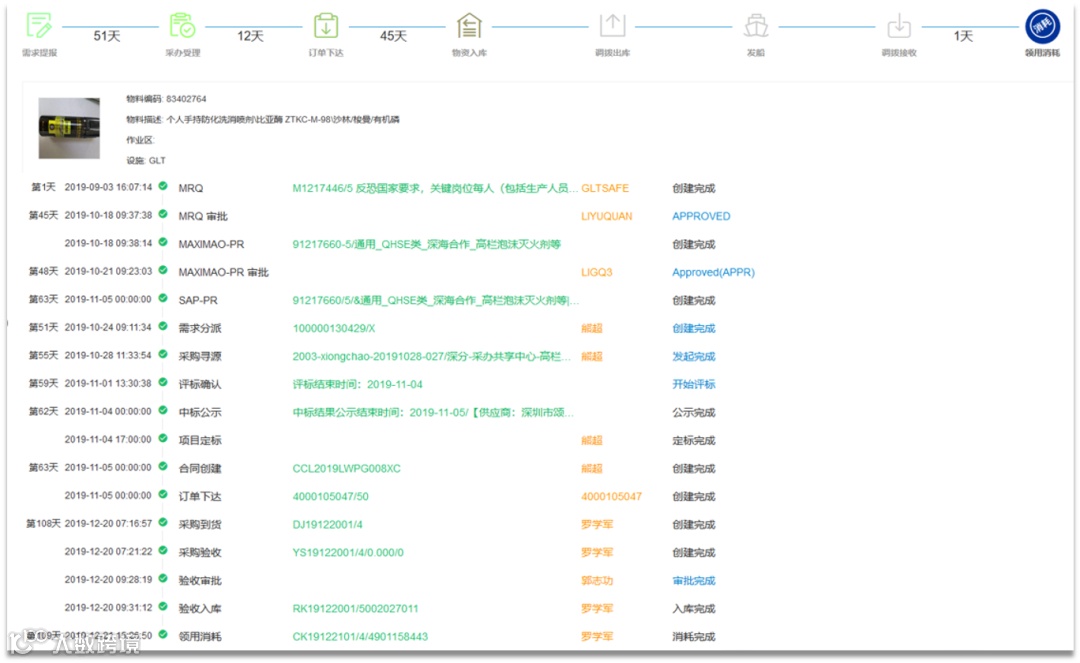Click user name LIYUQUAN
The image size is (1080, 663).
point(606,216)
